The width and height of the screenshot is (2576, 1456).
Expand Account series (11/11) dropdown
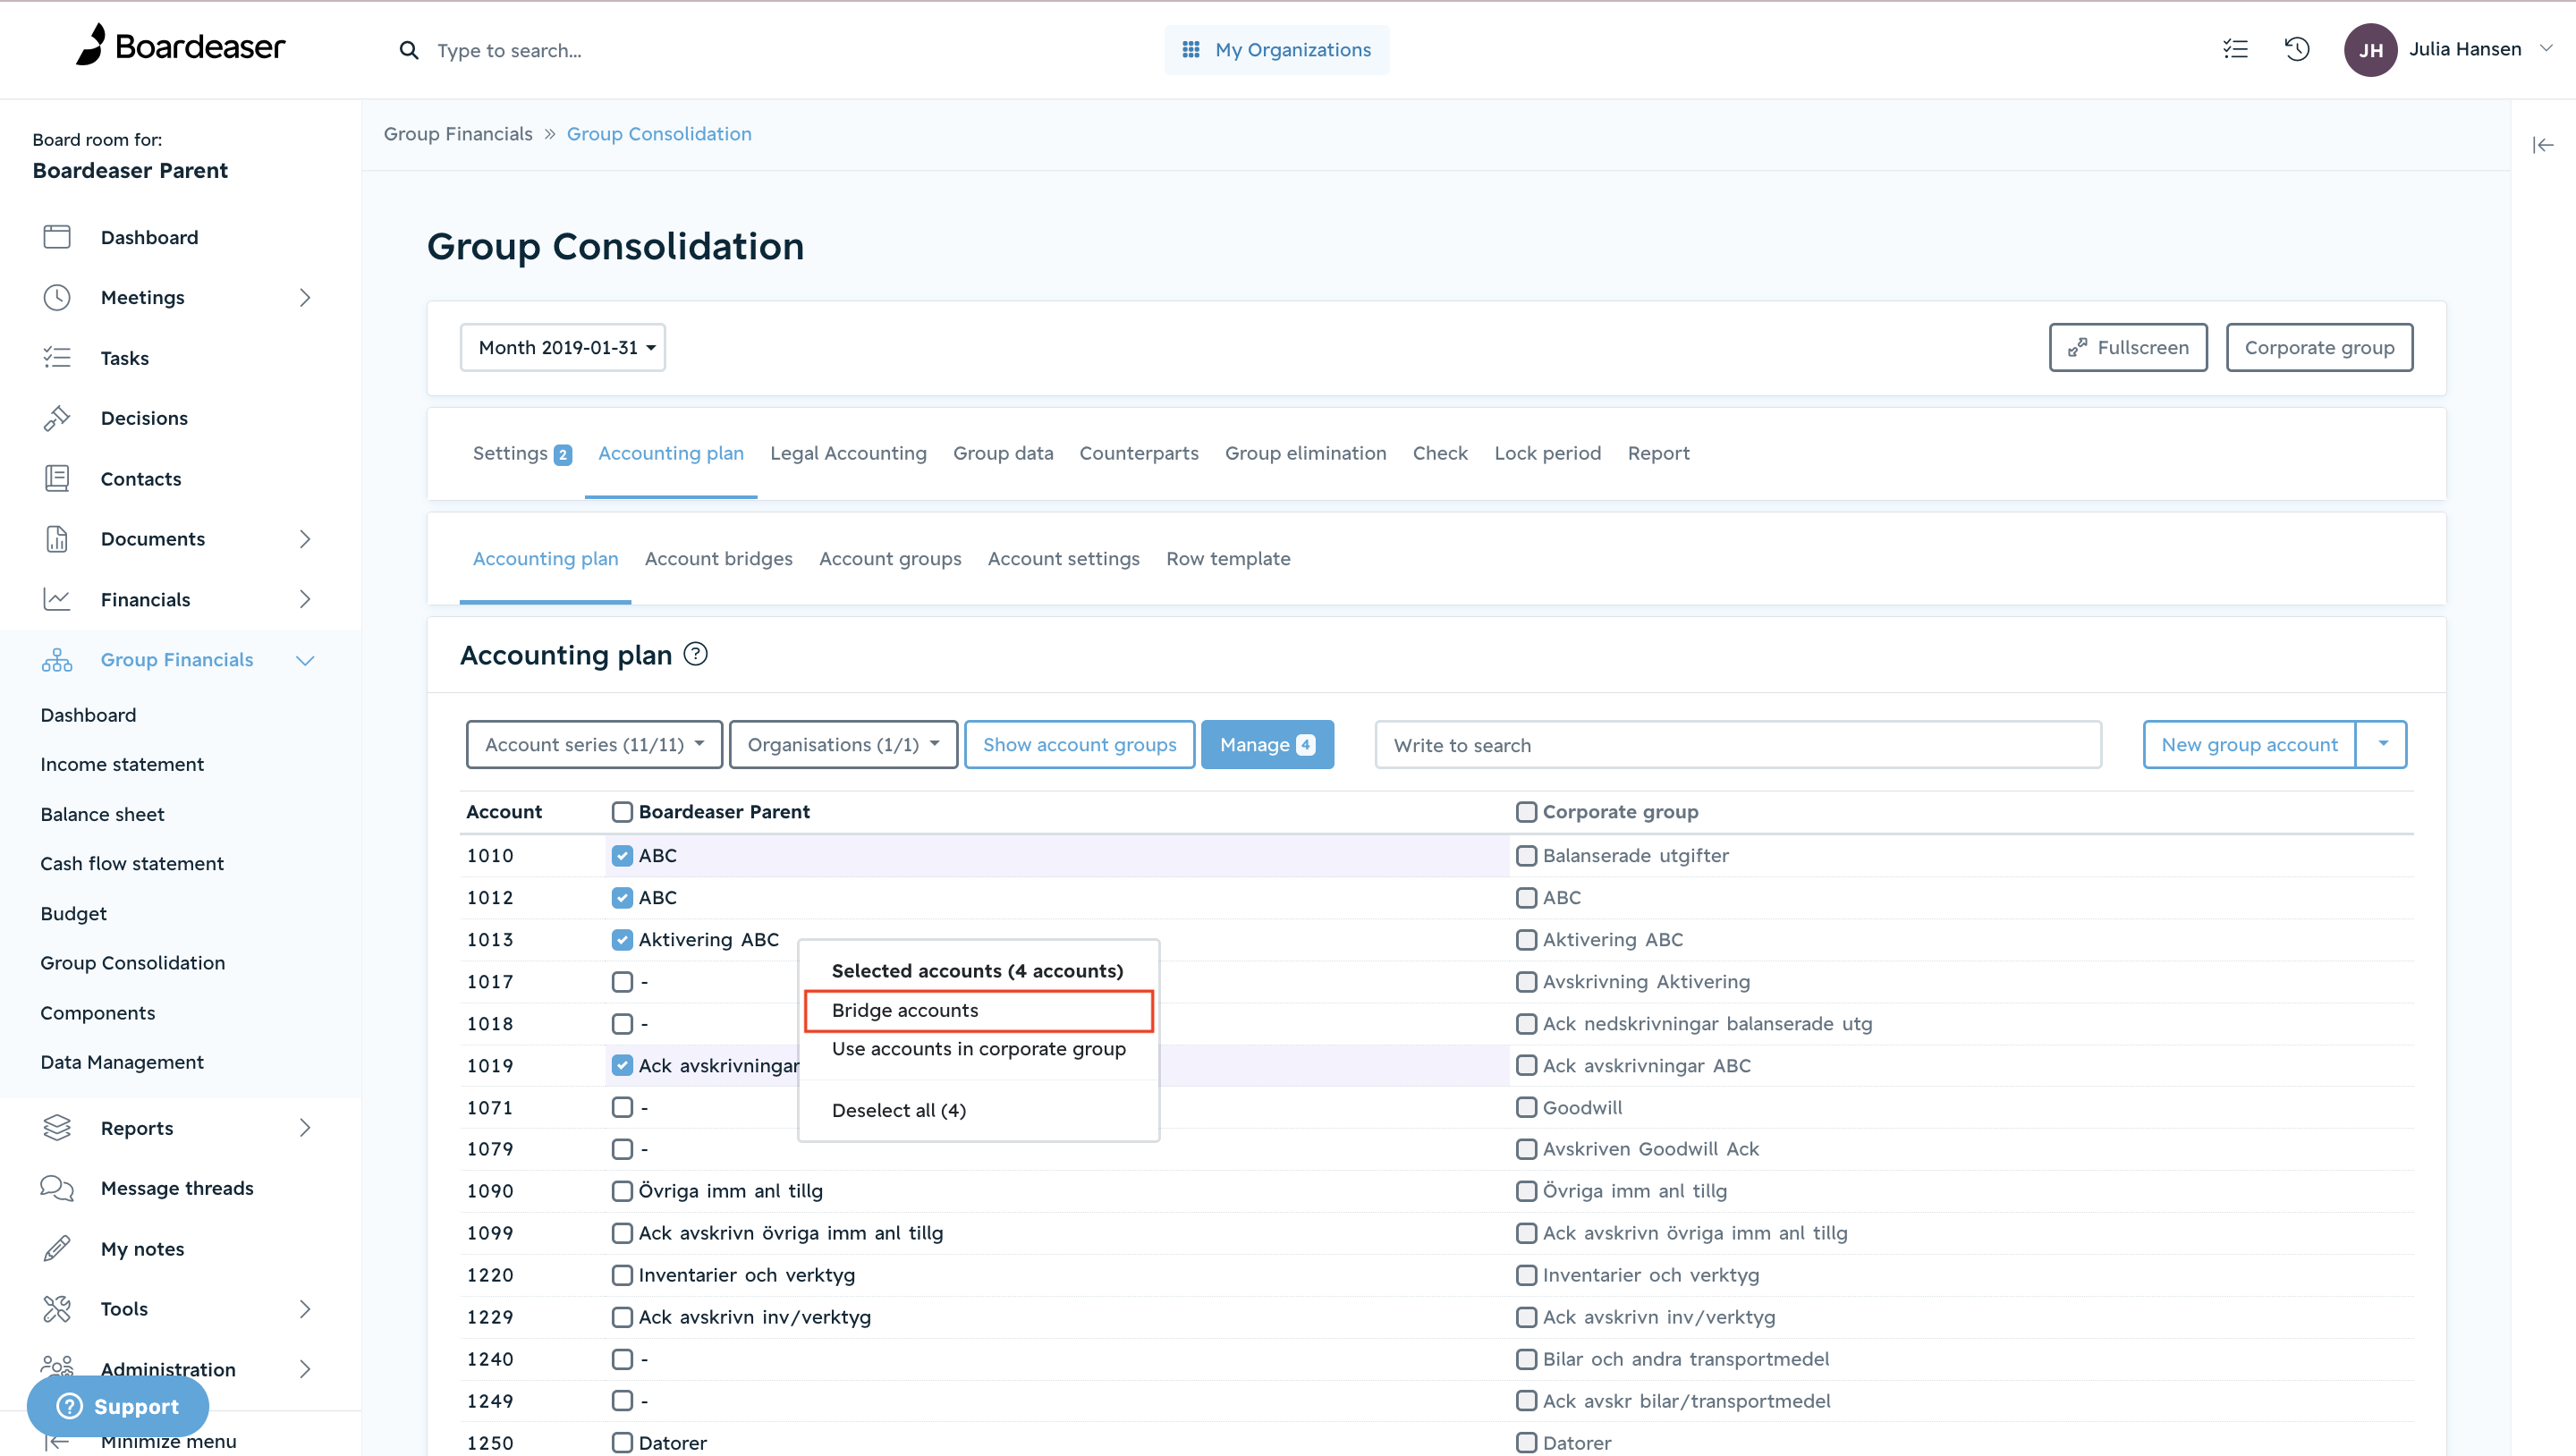tap(594, 745)
